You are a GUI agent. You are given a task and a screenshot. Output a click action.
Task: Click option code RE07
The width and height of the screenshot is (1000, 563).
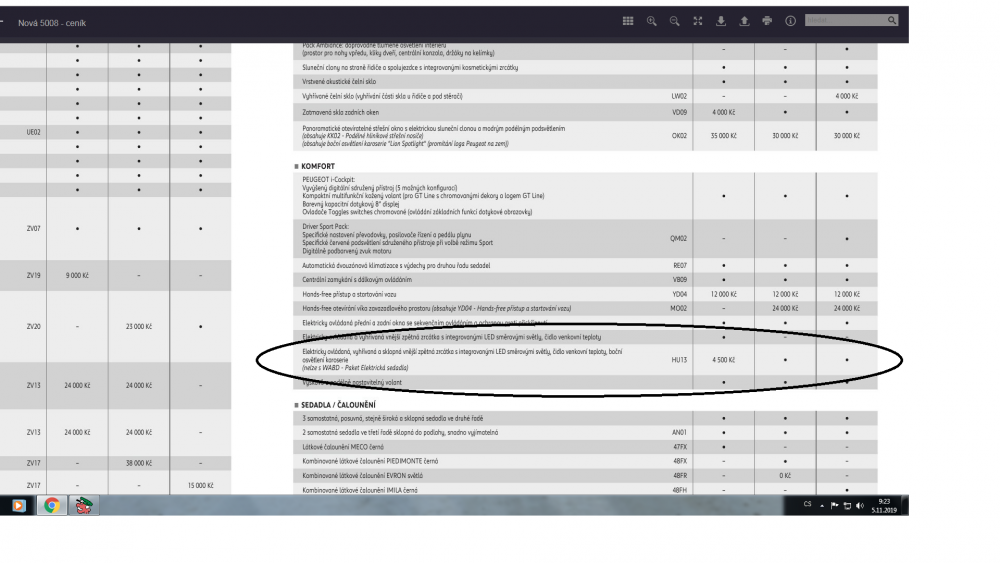click(x=680, y=265)
